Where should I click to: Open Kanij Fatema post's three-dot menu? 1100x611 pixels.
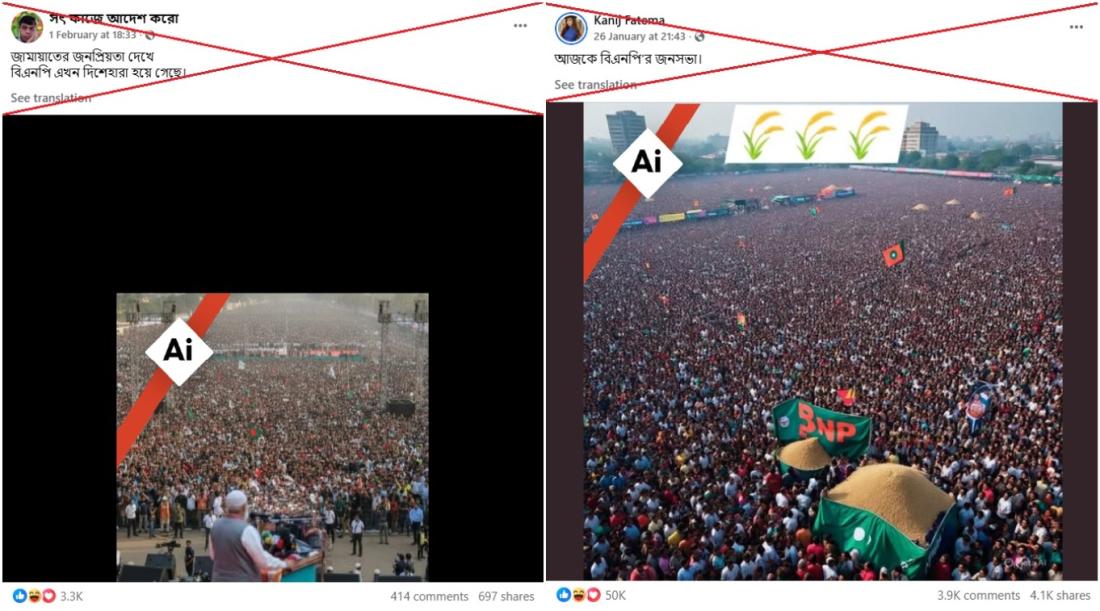(1076, 27)
